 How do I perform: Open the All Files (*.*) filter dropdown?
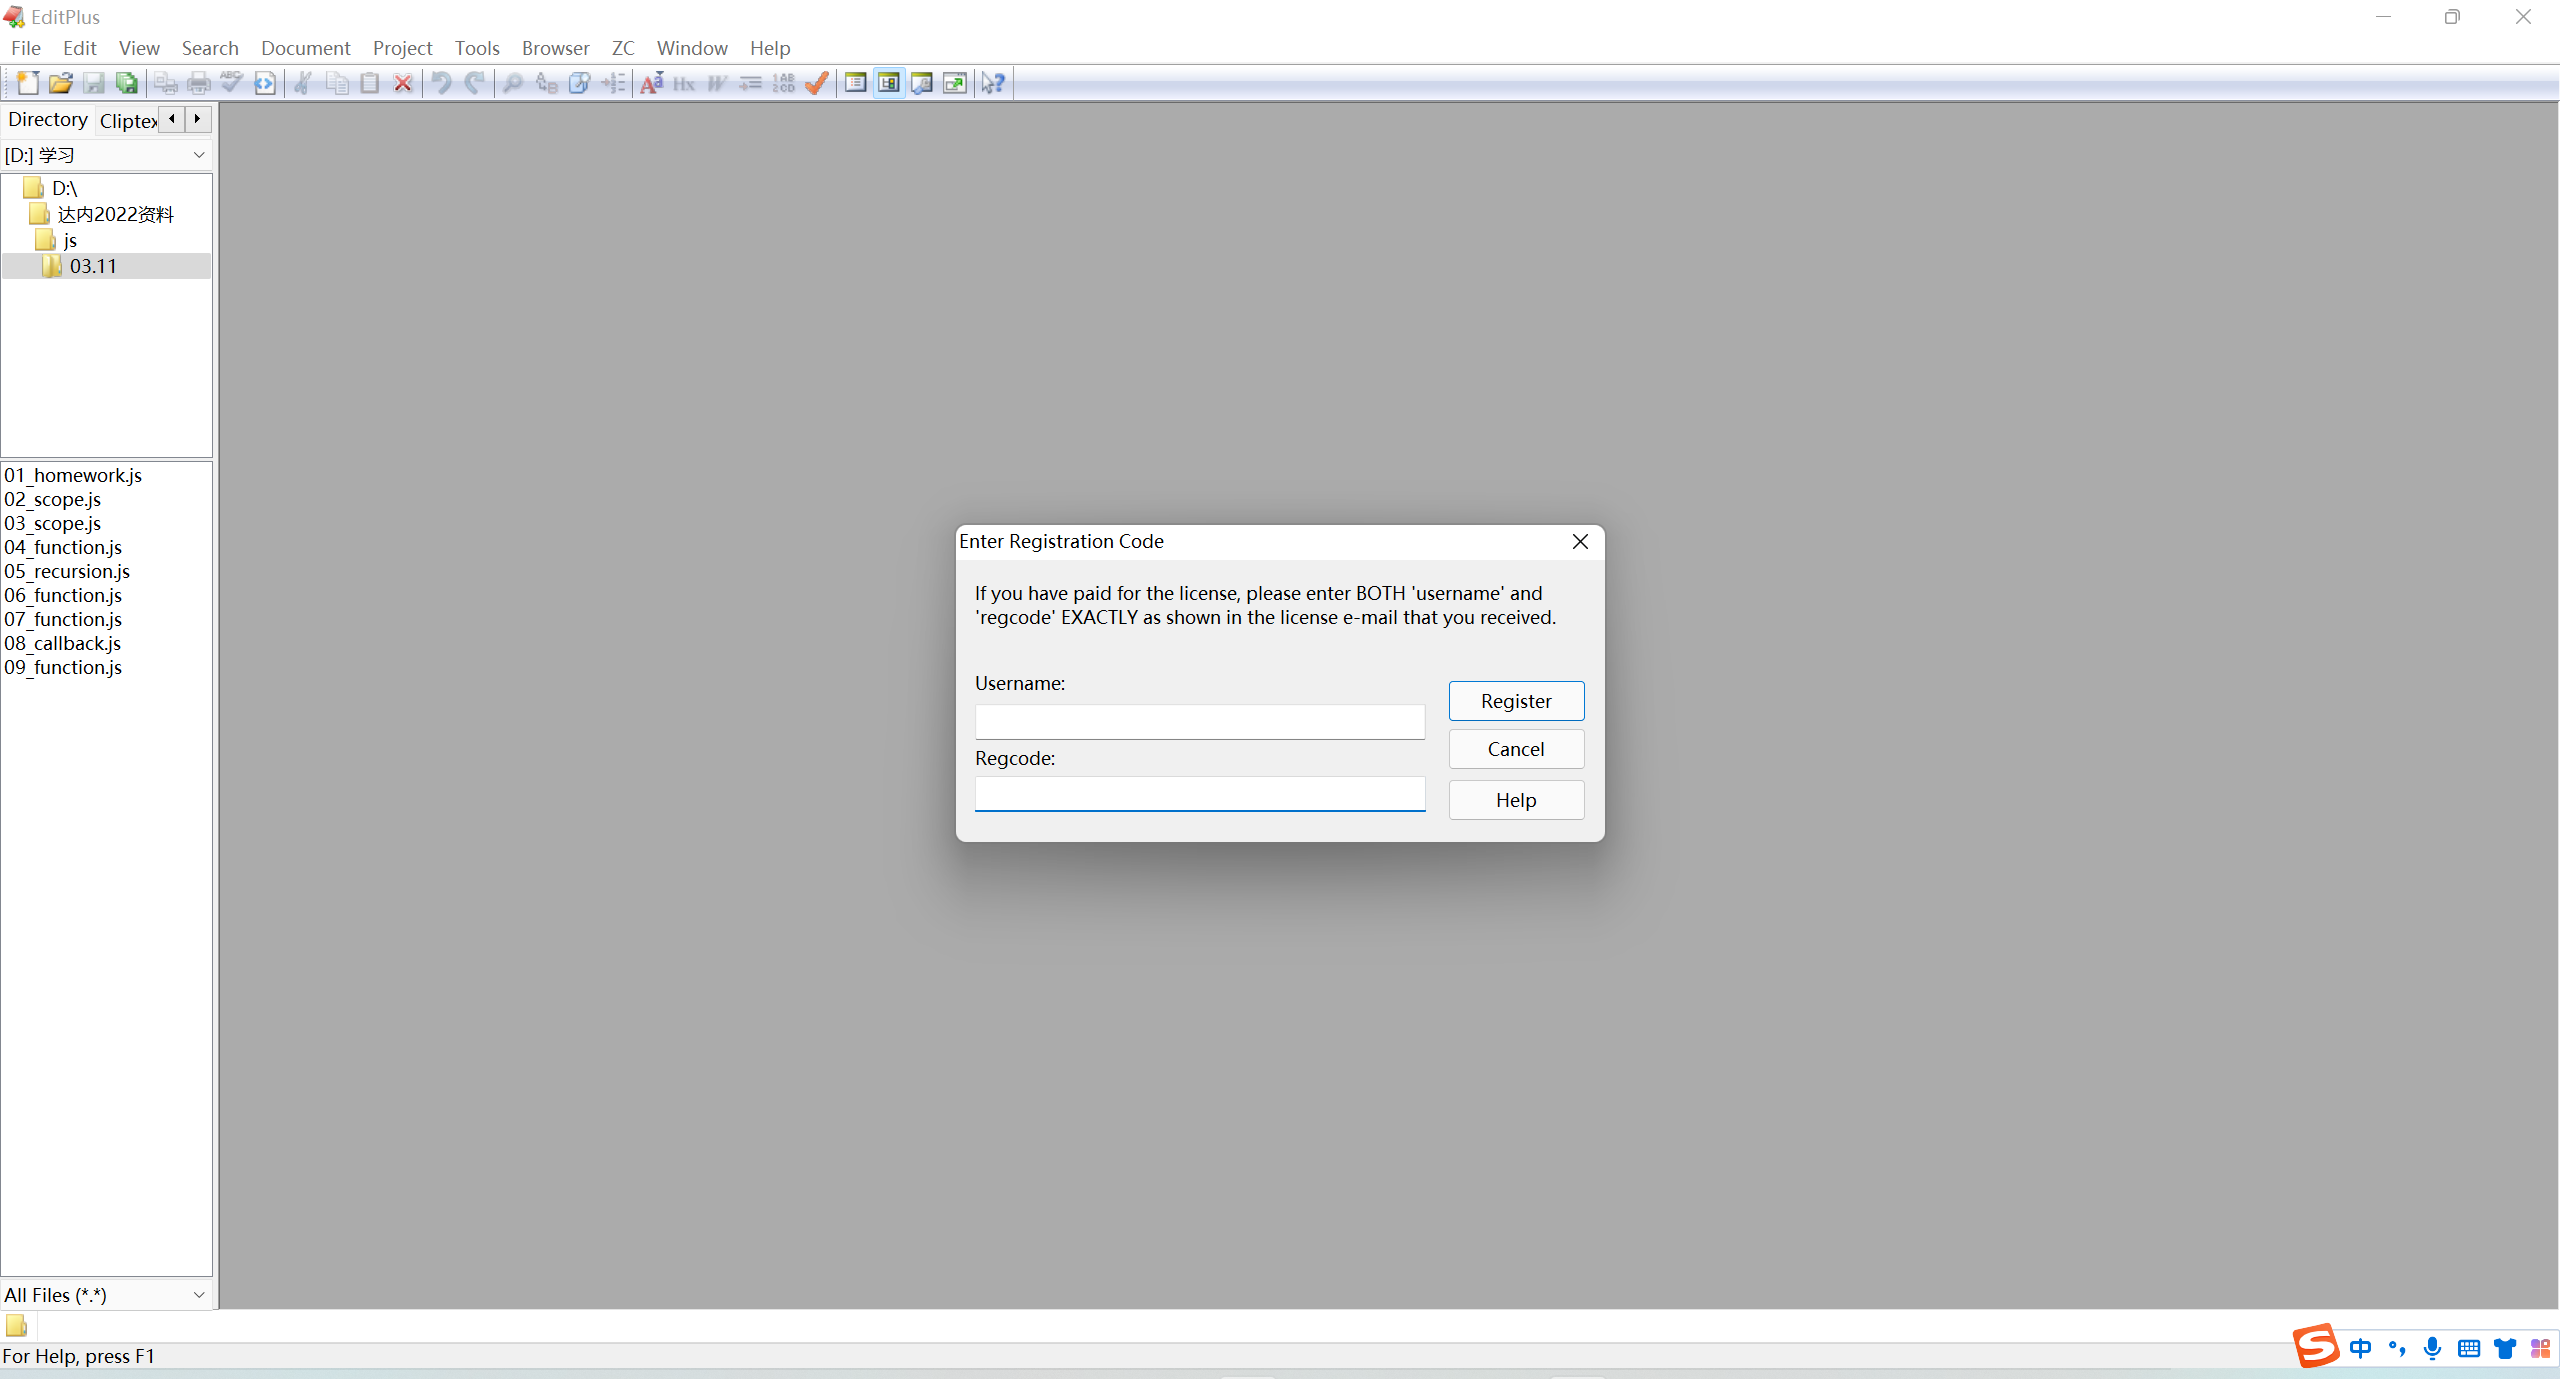tap(198, 1295)
